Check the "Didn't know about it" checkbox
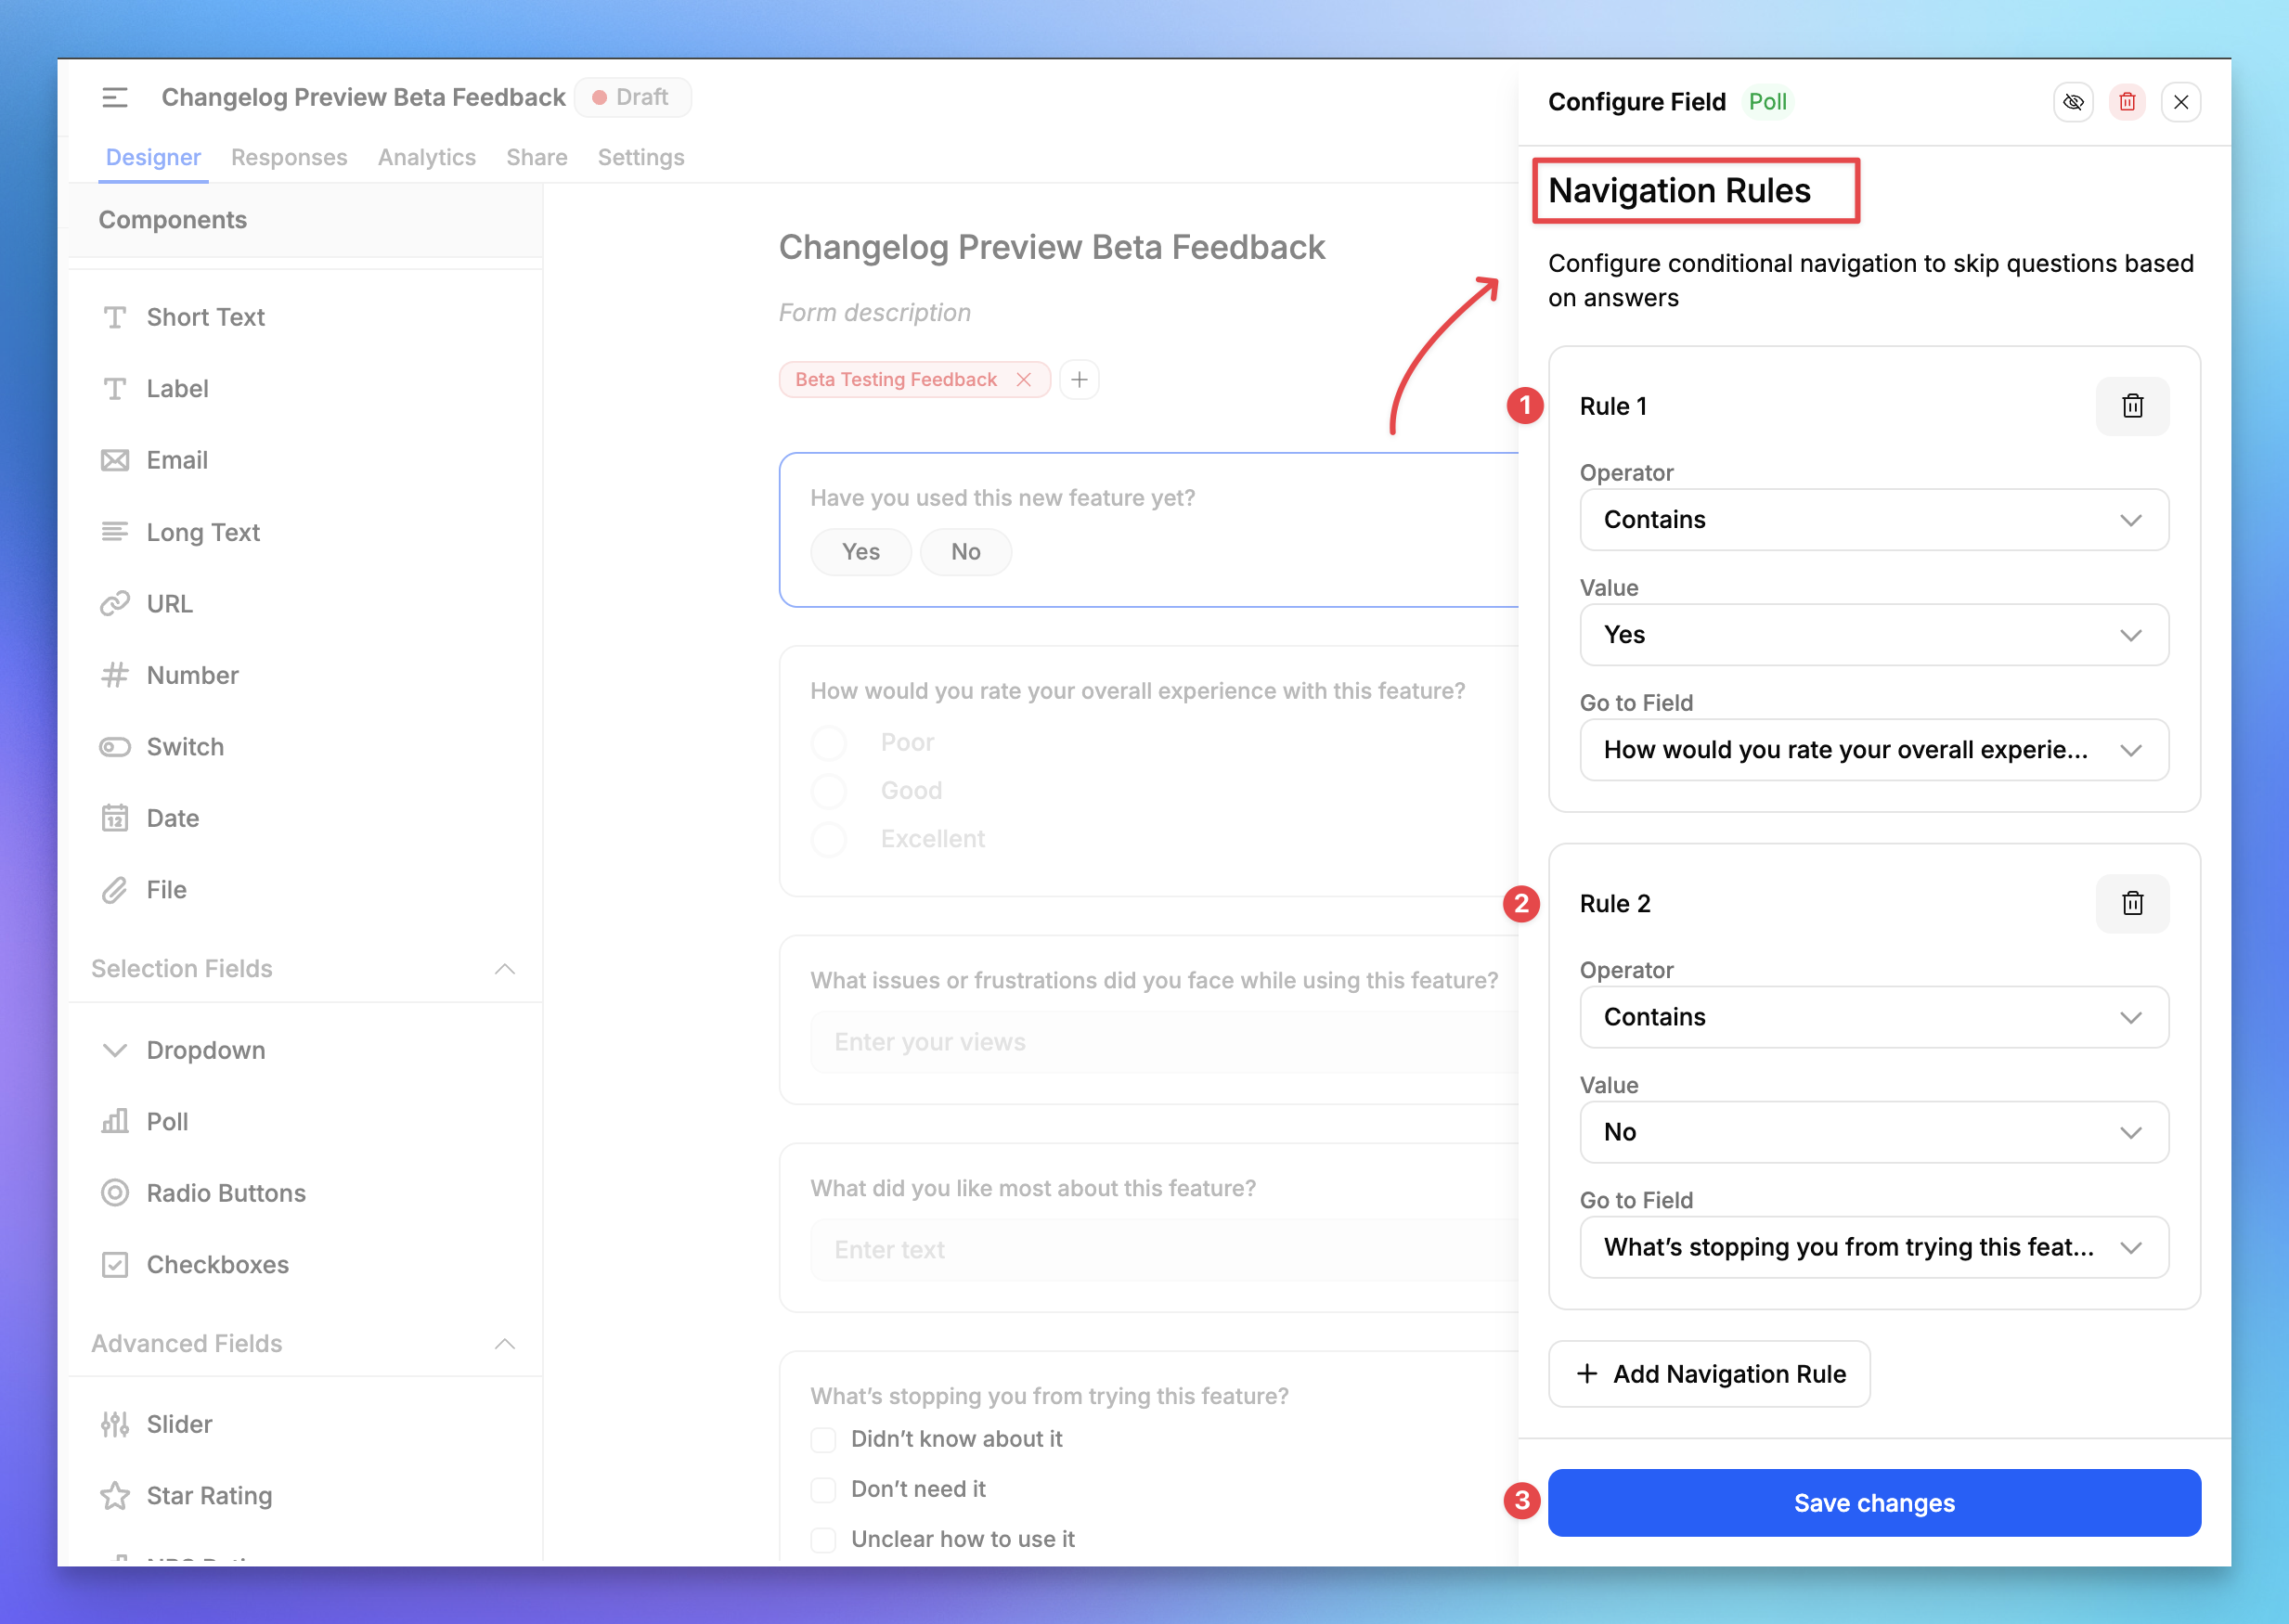The width and height of the screenshot is (2289, 1624). (822, 1439)
